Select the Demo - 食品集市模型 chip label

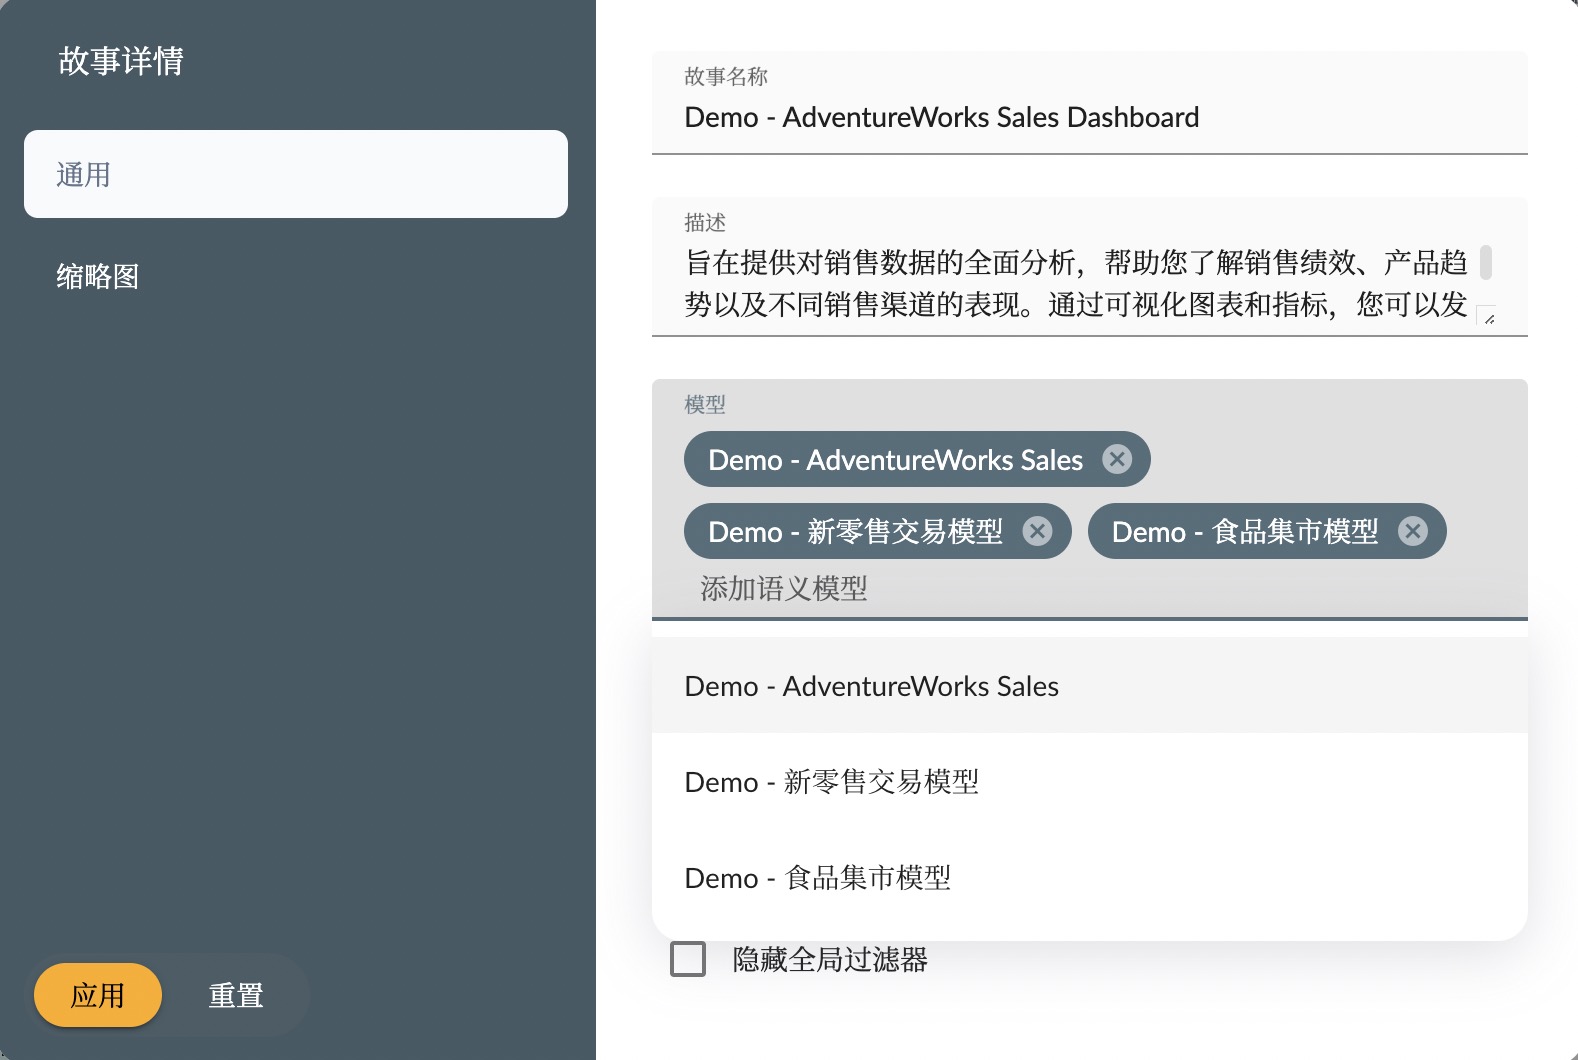point(1244,532)
